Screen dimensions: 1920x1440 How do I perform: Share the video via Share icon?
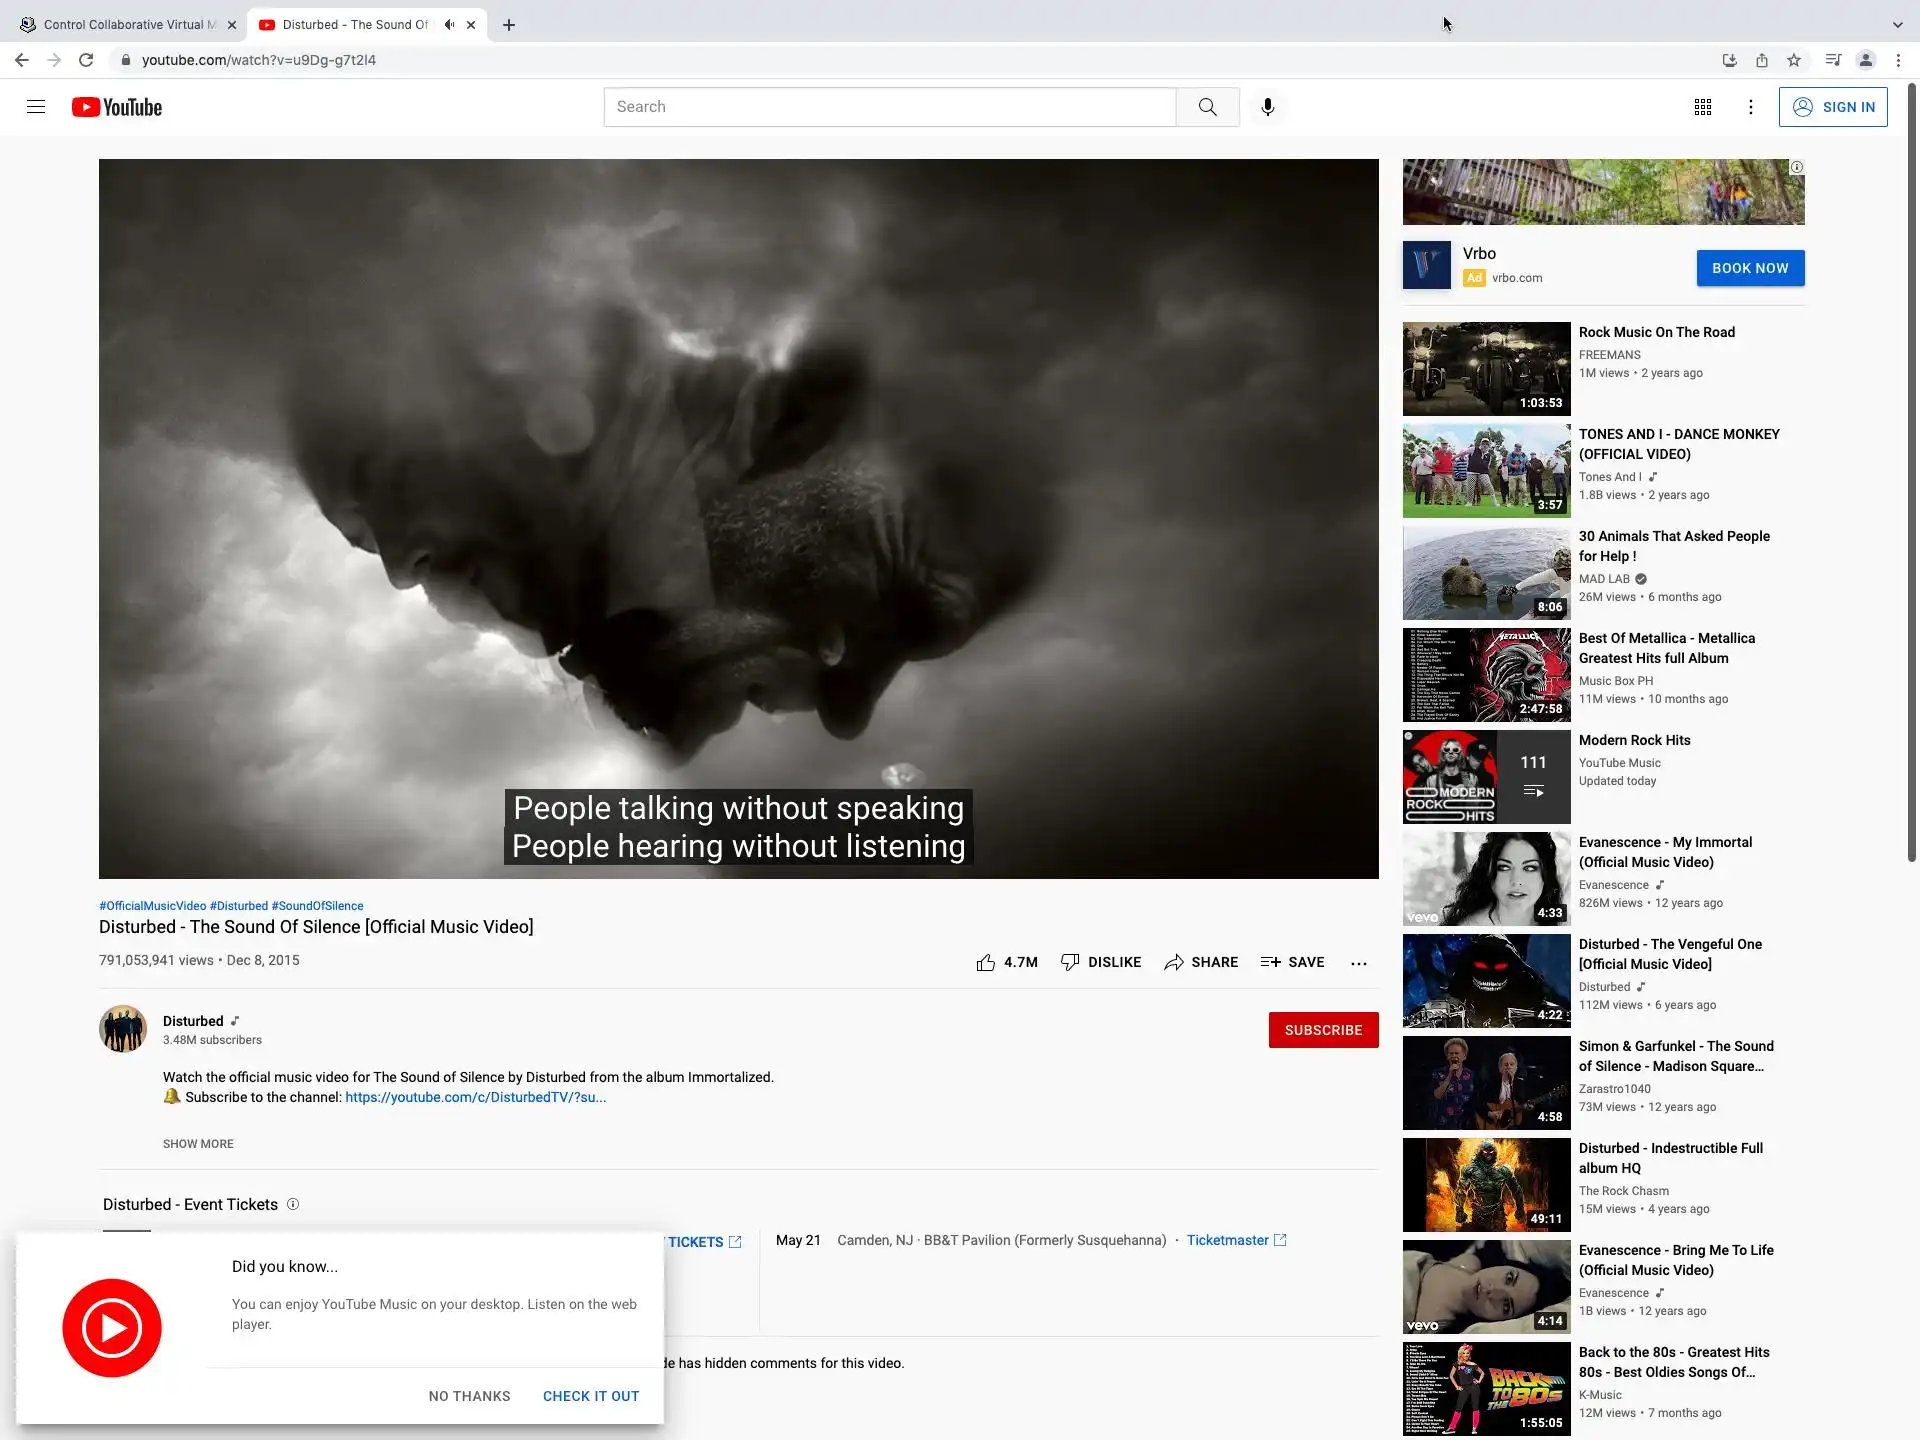pyautogui.click(x=1200, y=962)
